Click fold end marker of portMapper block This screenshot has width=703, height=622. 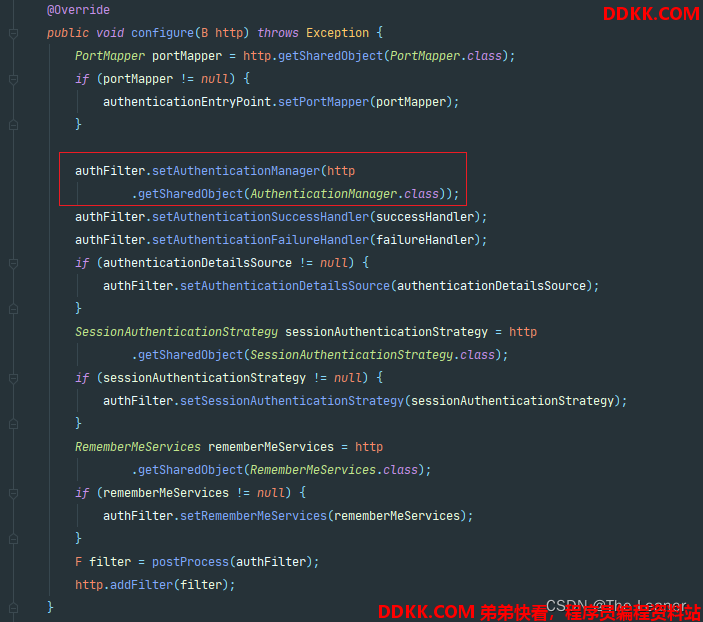[13, 125]
